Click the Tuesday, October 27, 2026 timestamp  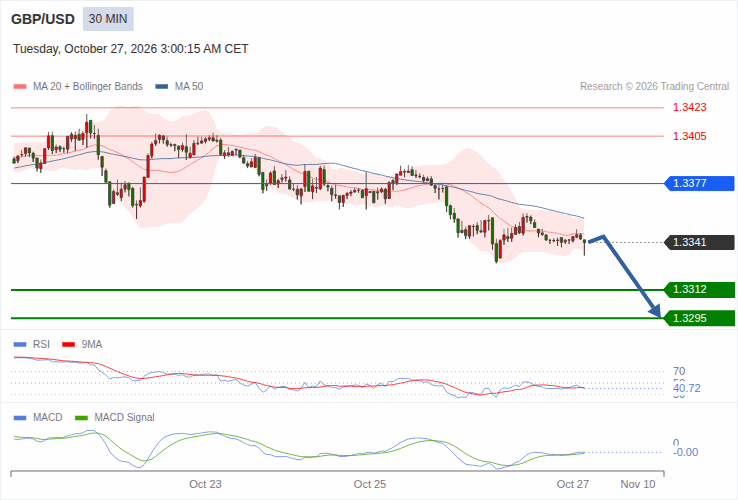pos(130,49)
